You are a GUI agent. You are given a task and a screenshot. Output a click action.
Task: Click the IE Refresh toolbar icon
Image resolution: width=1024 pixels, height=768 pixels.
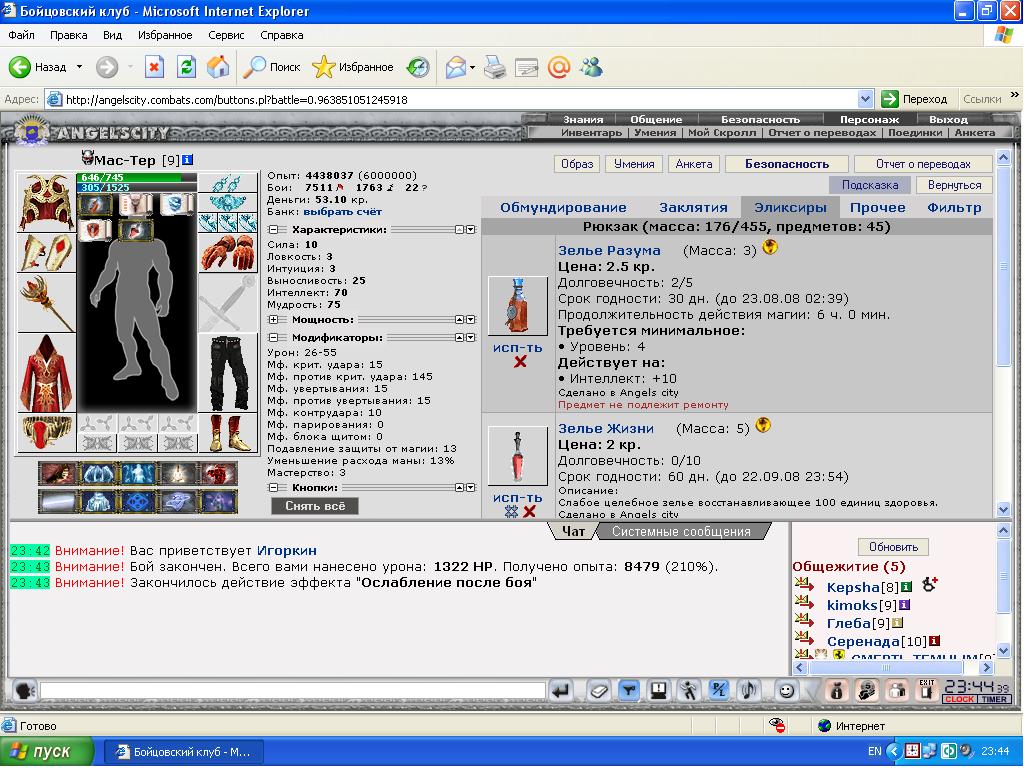coord(186,67)
